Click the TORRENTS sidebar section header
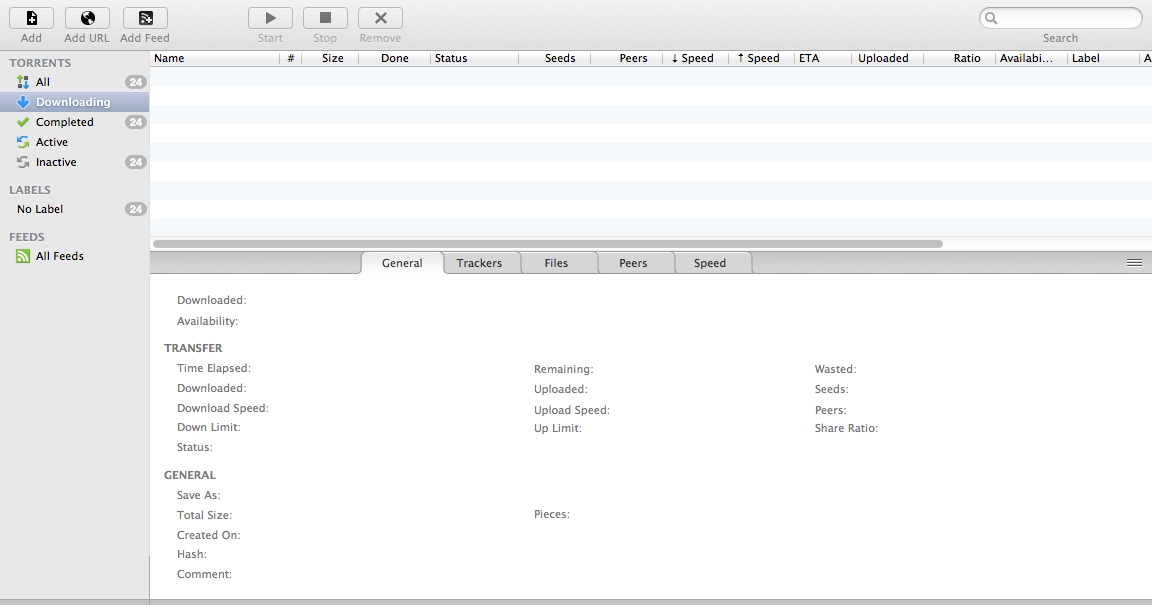This screenshot has width=1152, height=605. pos(40,62)
